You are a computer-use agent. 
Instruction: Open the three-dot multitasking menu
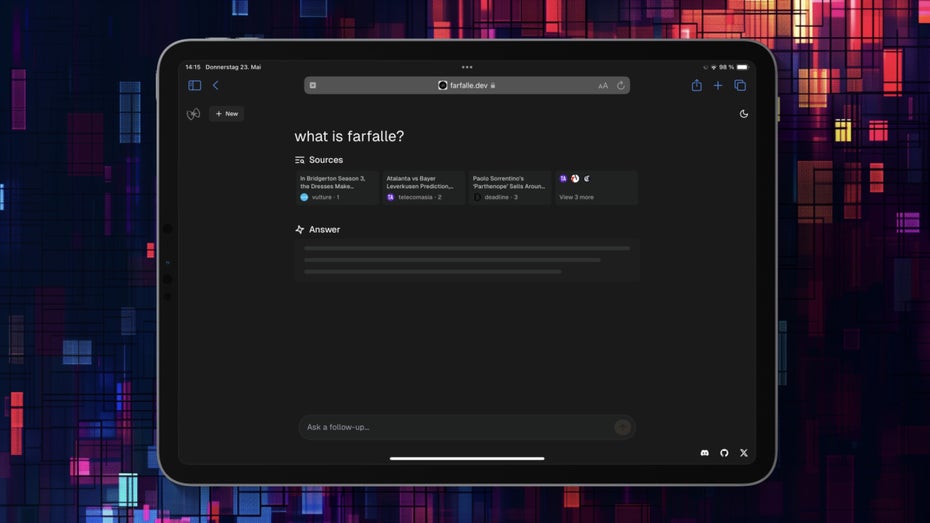466,67
